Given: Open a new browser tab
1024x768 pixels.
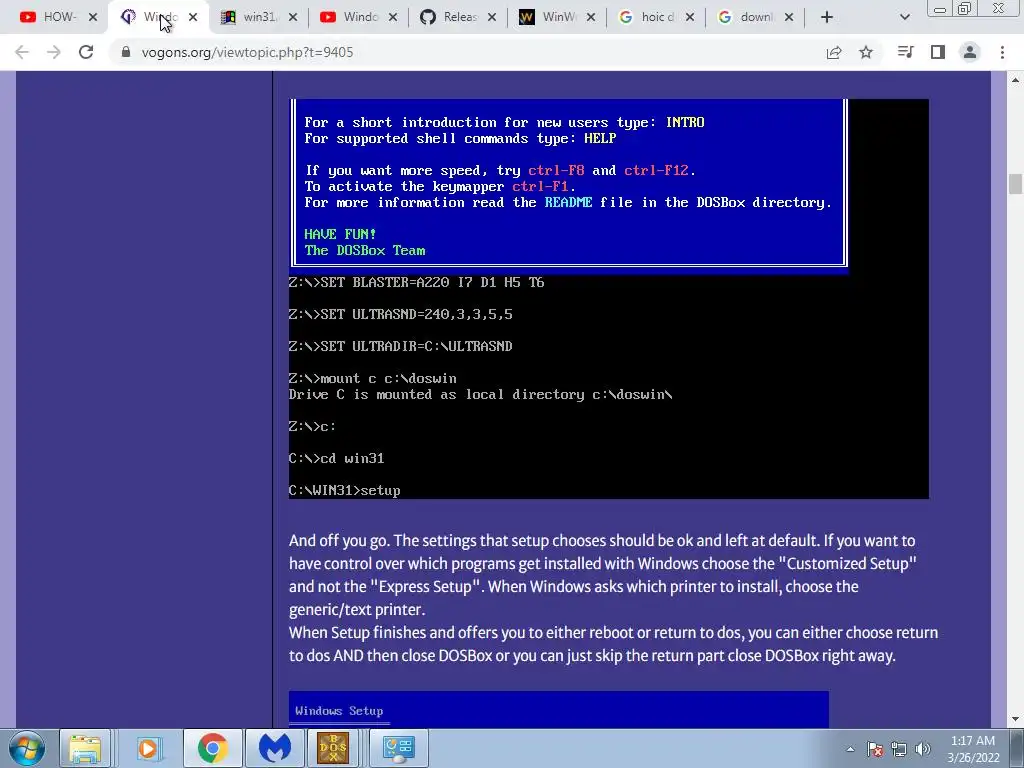Looking at the screenshot, I should [x=827, y=18].
